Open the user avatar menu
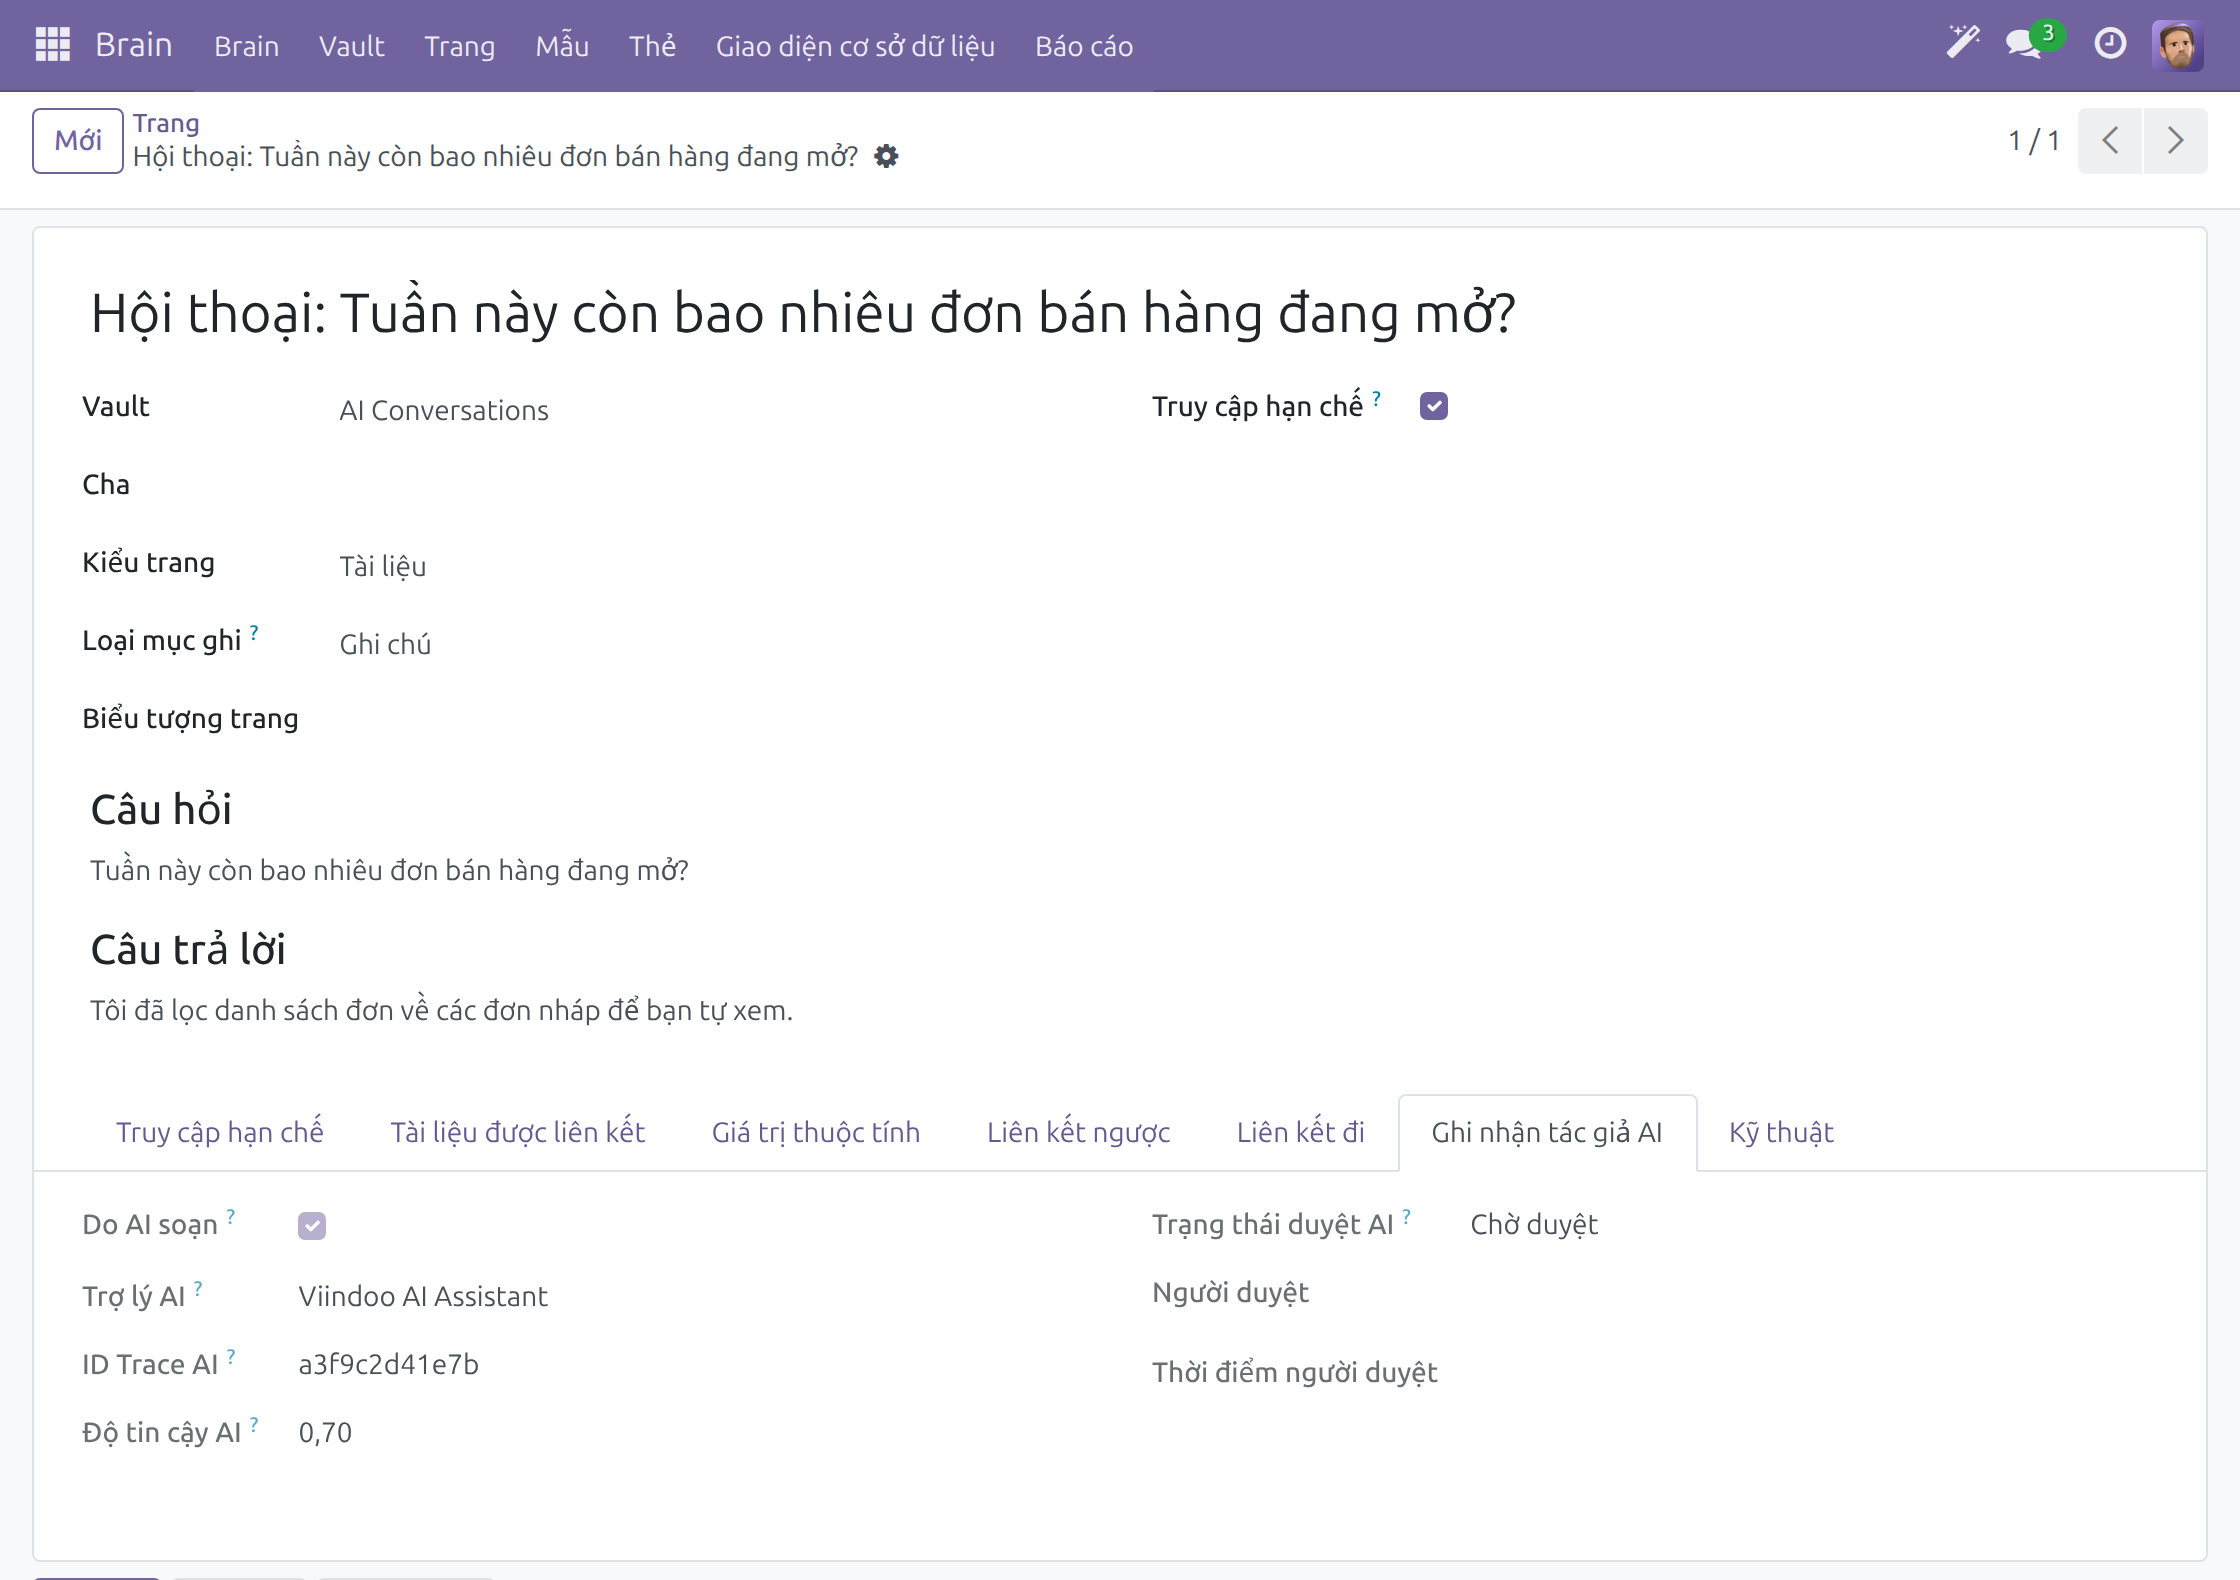Image resolution: width=2240 pixels, height=1580 pixels. point(2178,45)
